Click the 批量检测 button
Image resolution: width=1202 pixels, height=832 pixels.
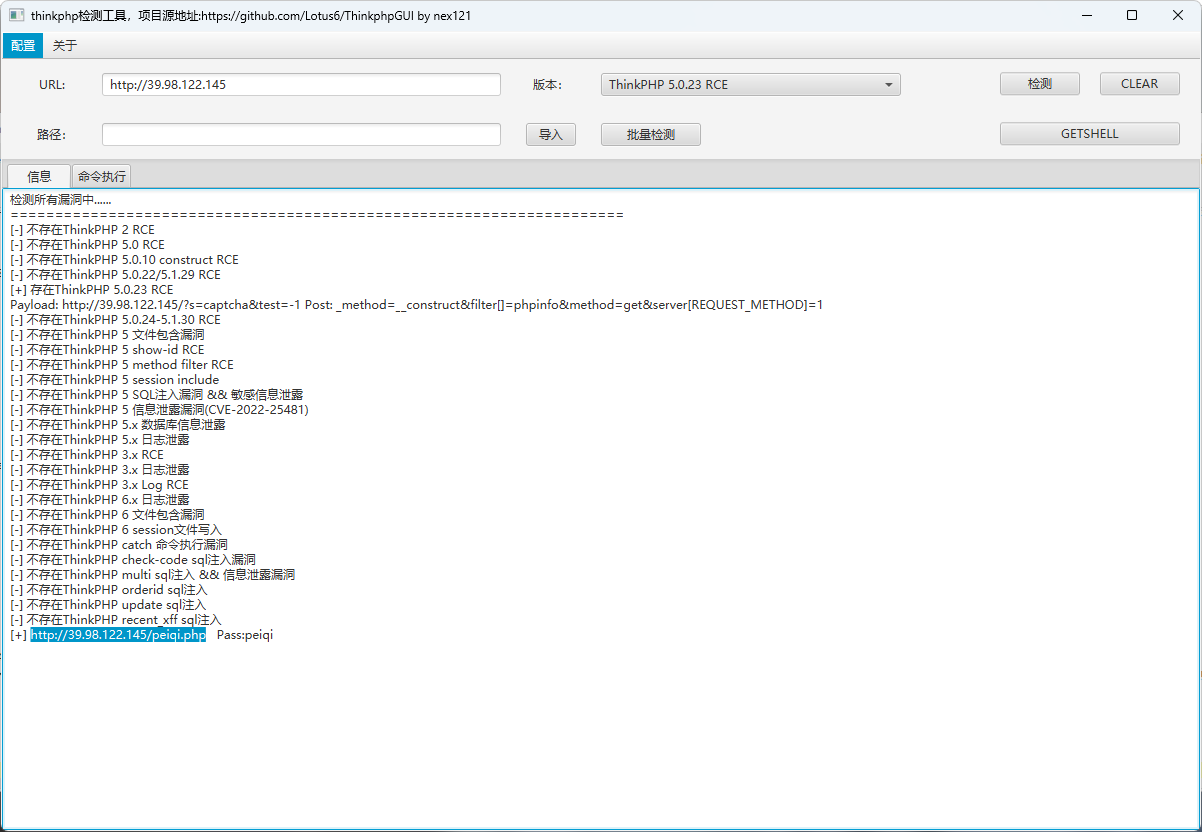[651, 134]
